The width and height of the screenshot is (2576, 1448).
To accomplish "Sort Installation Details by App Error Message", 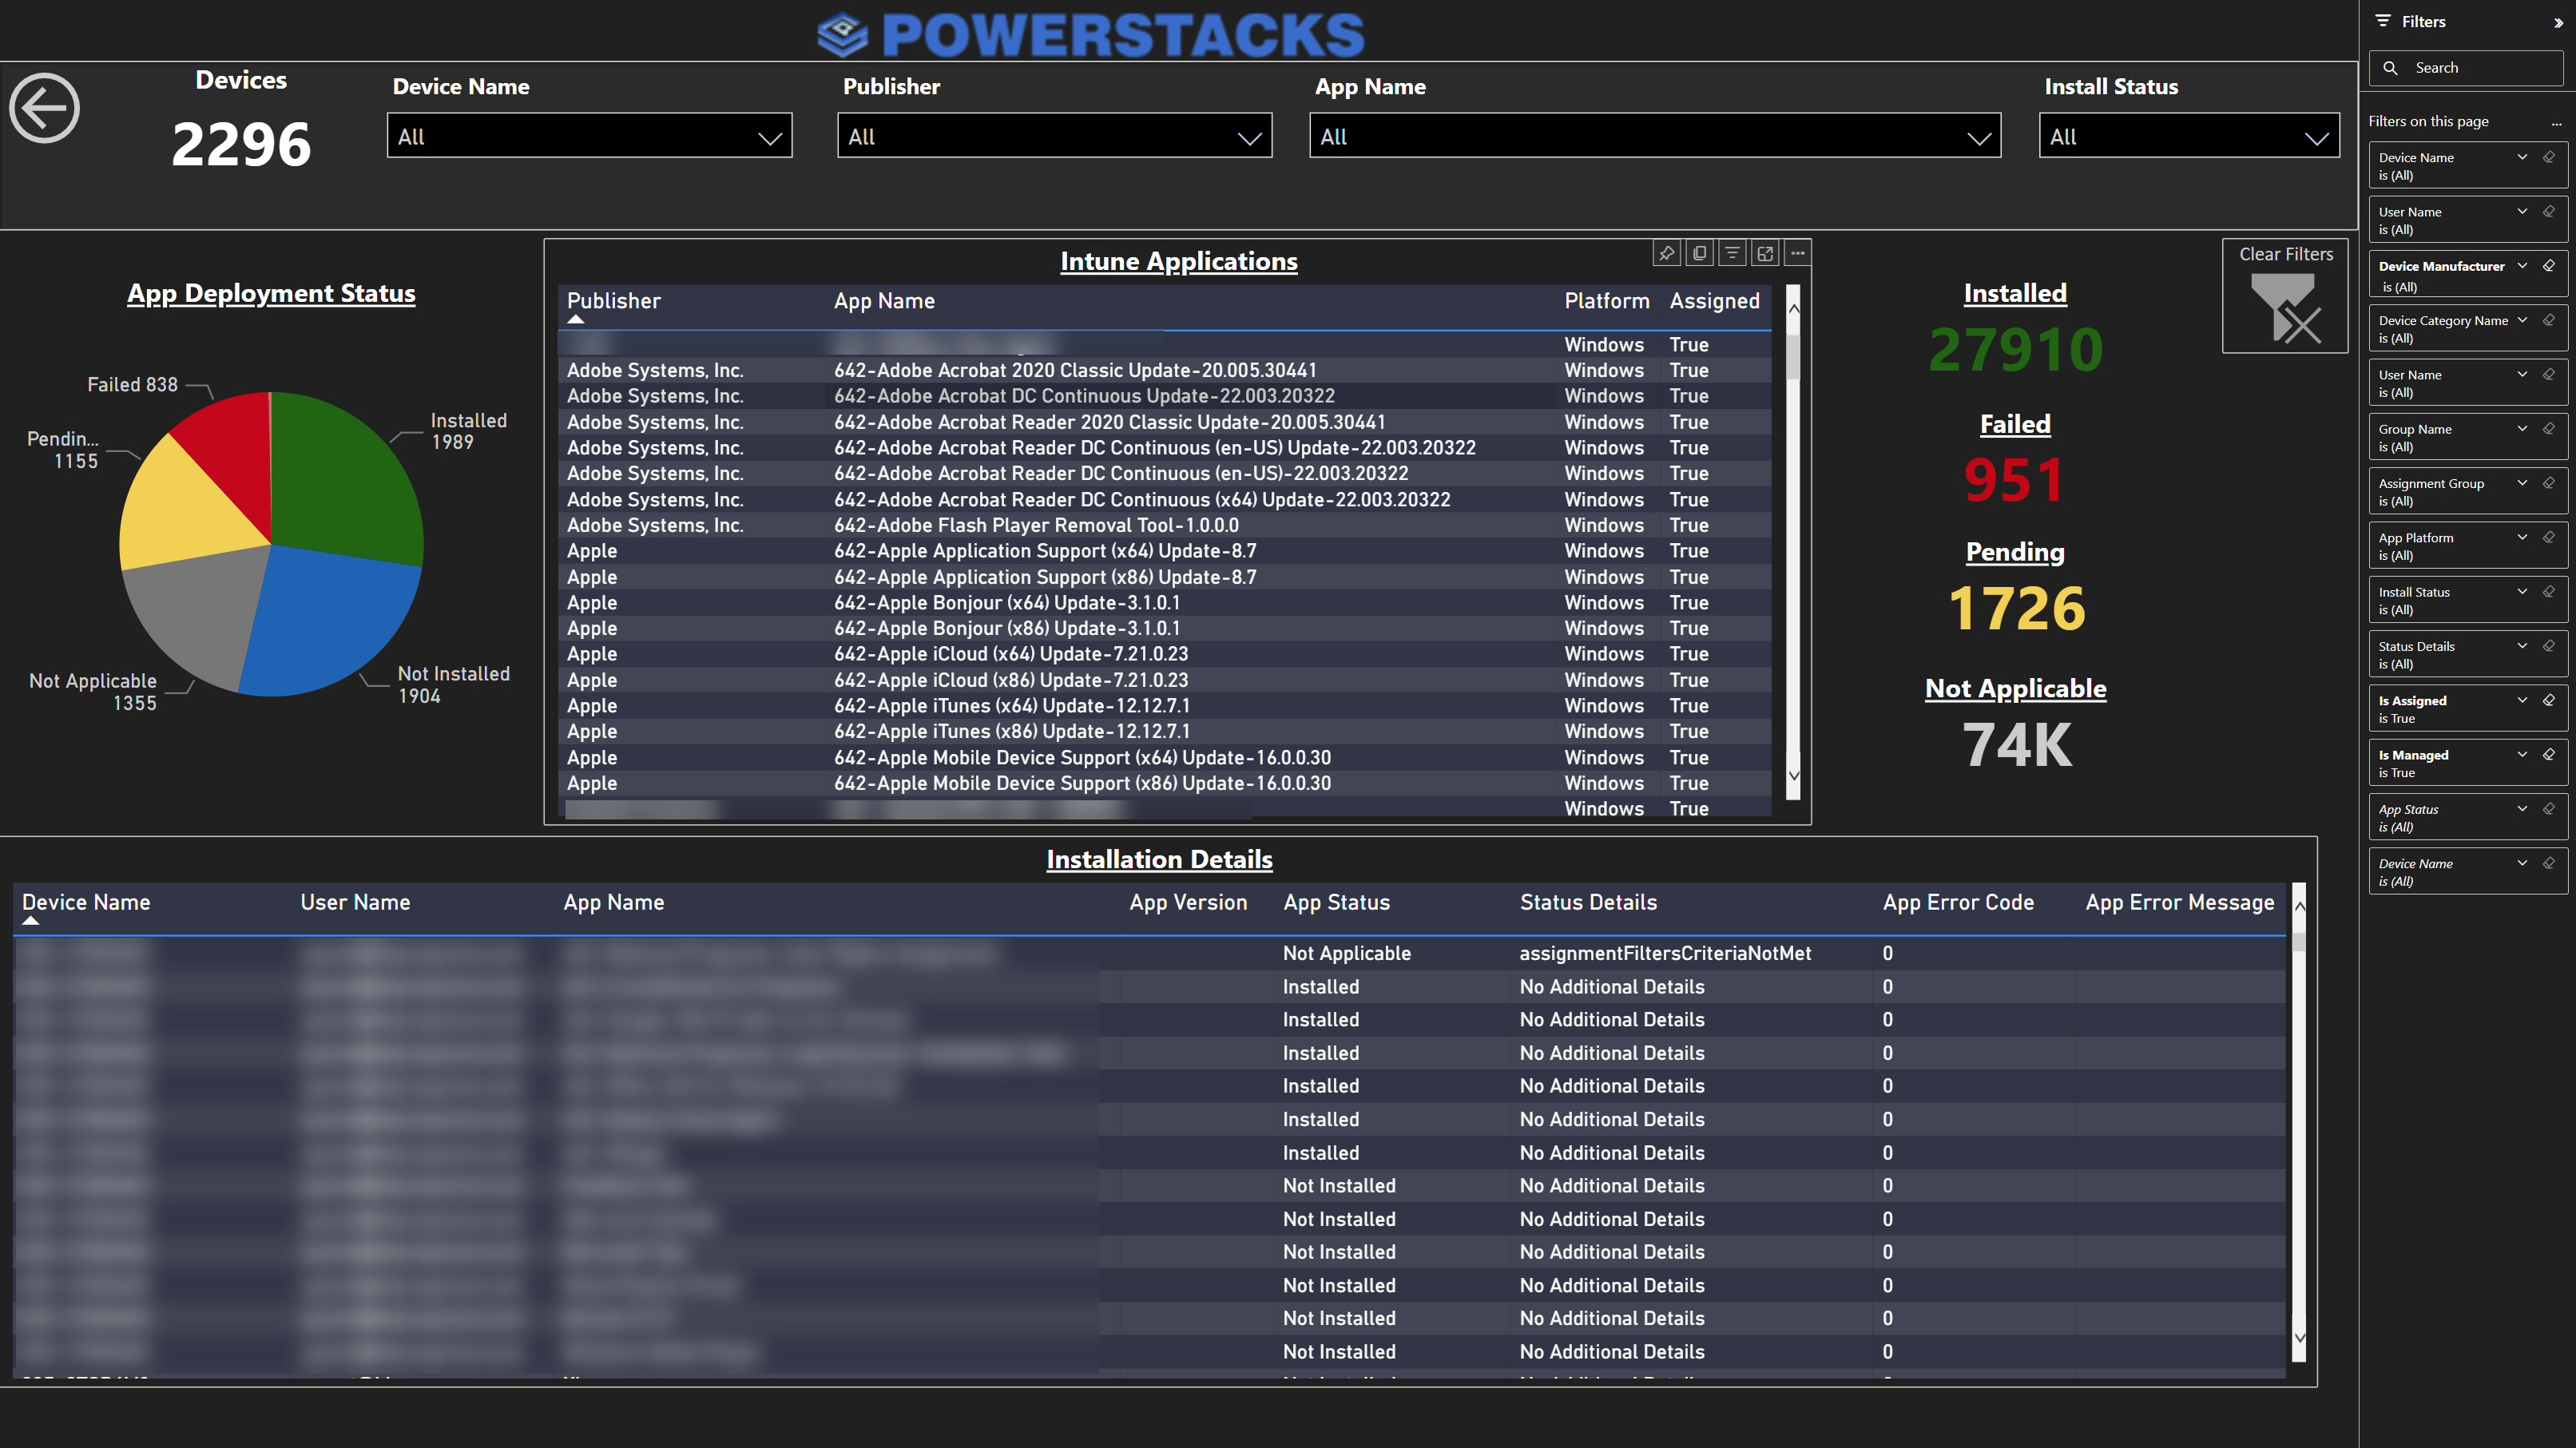I will point(2179,902).
